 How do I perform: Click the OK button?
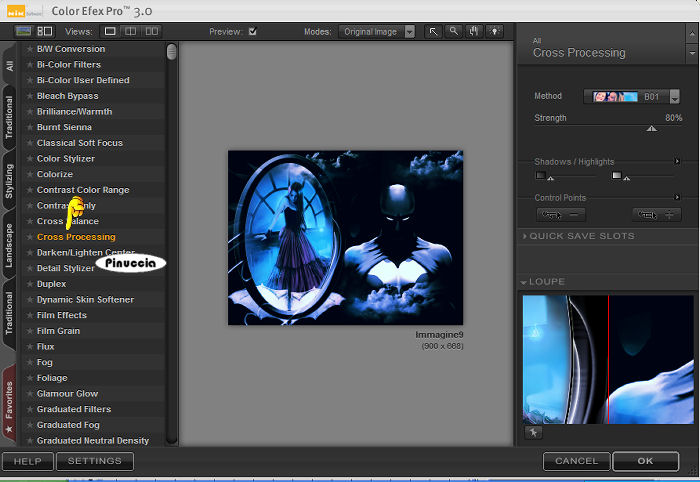[645, 461]
